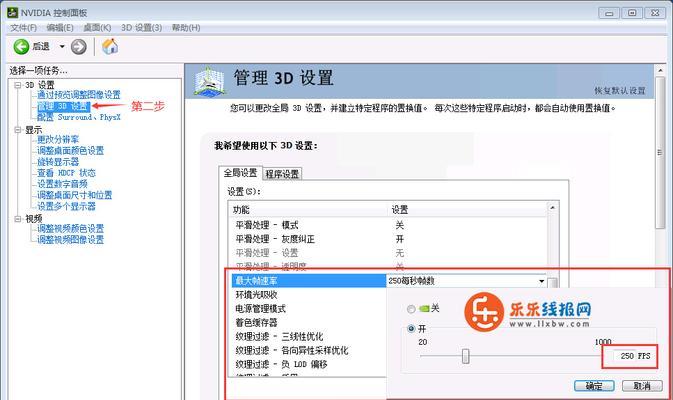This screenshot has width=673, height=400.
Task: Open the Back history dropdown arrow
Action: (62, 46)
